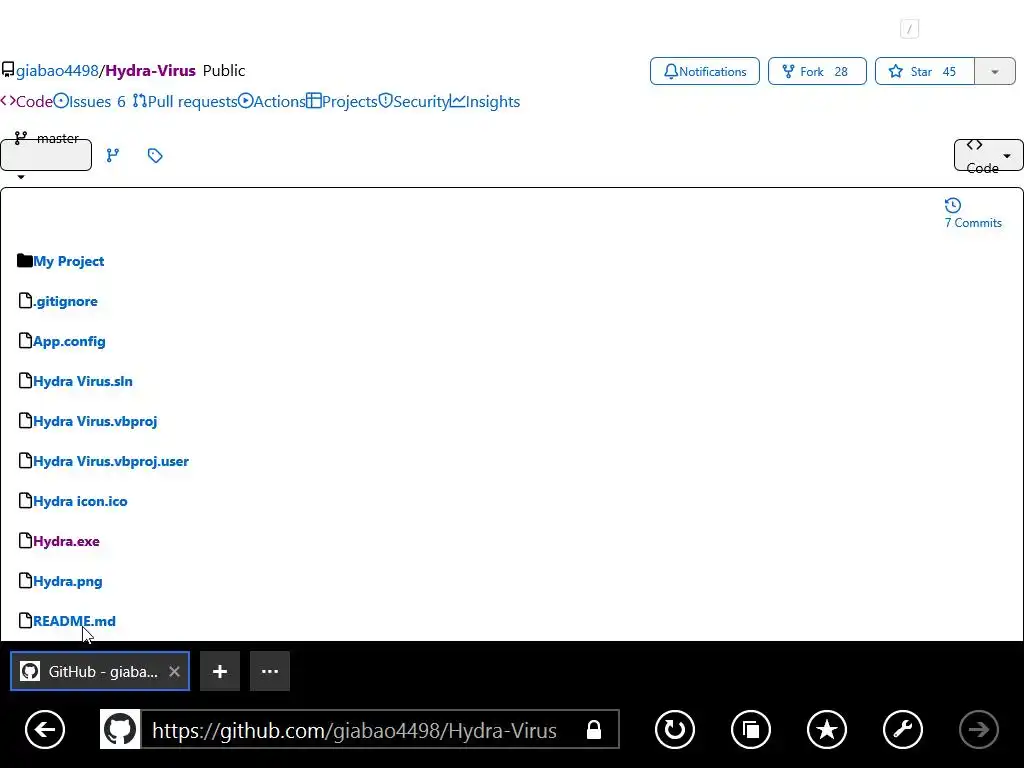Click the .gitignore file icon
1024x768 pixels.
pos(25,300)
